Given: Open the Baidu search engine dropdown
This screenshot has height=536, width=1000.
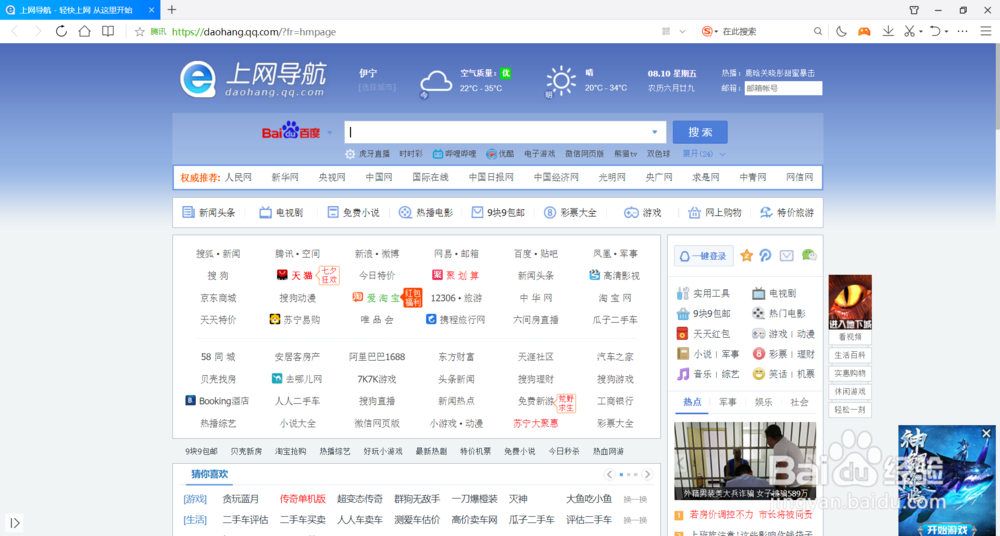Looking at the screenshot, I should coord(330,133).
